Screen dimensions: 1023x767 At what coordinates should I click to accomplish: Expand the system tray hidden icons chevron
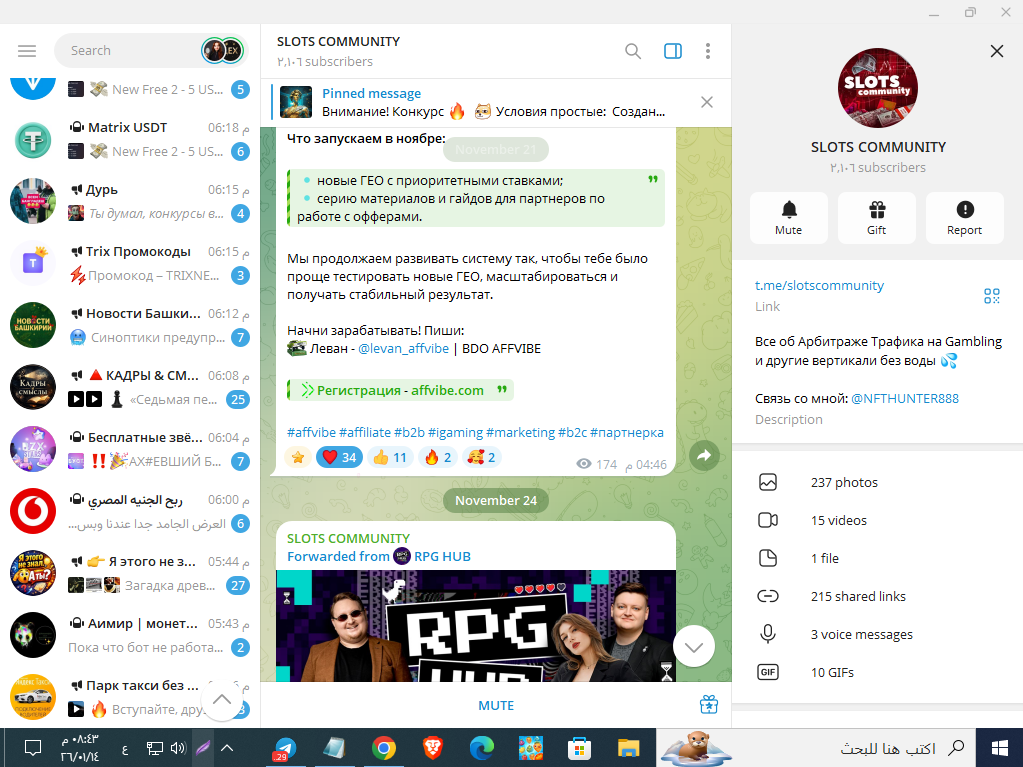[x=226, y=748]
